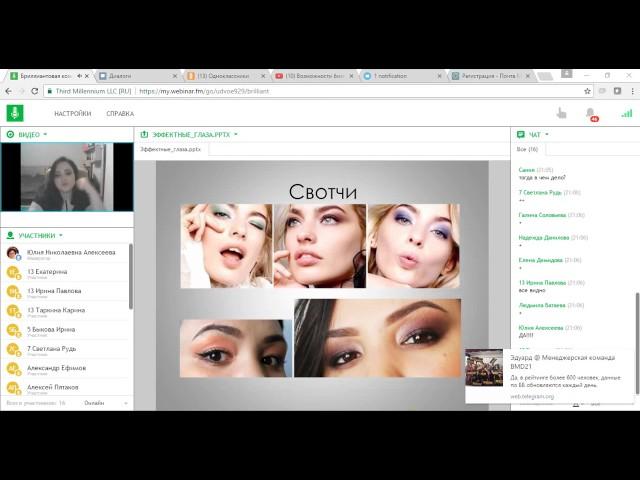Switch to the Одноклассники browser tab
Screen dimensions: 640x480
226,76
